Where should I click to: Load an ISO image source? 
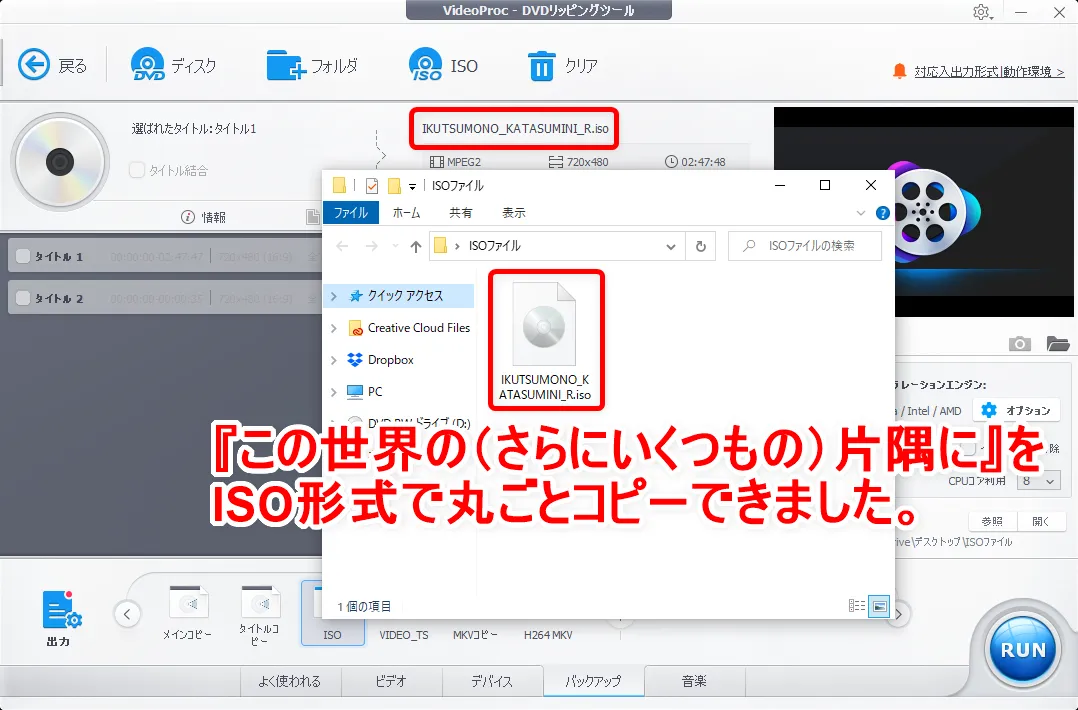[443, 65]
